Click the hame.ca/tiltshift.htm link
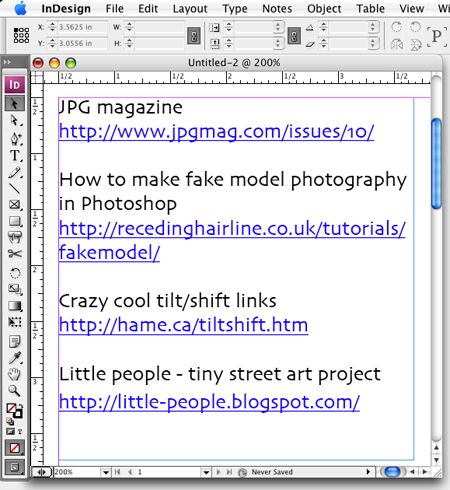Screen dimensions: 450x490 click(x=184, y=325)
